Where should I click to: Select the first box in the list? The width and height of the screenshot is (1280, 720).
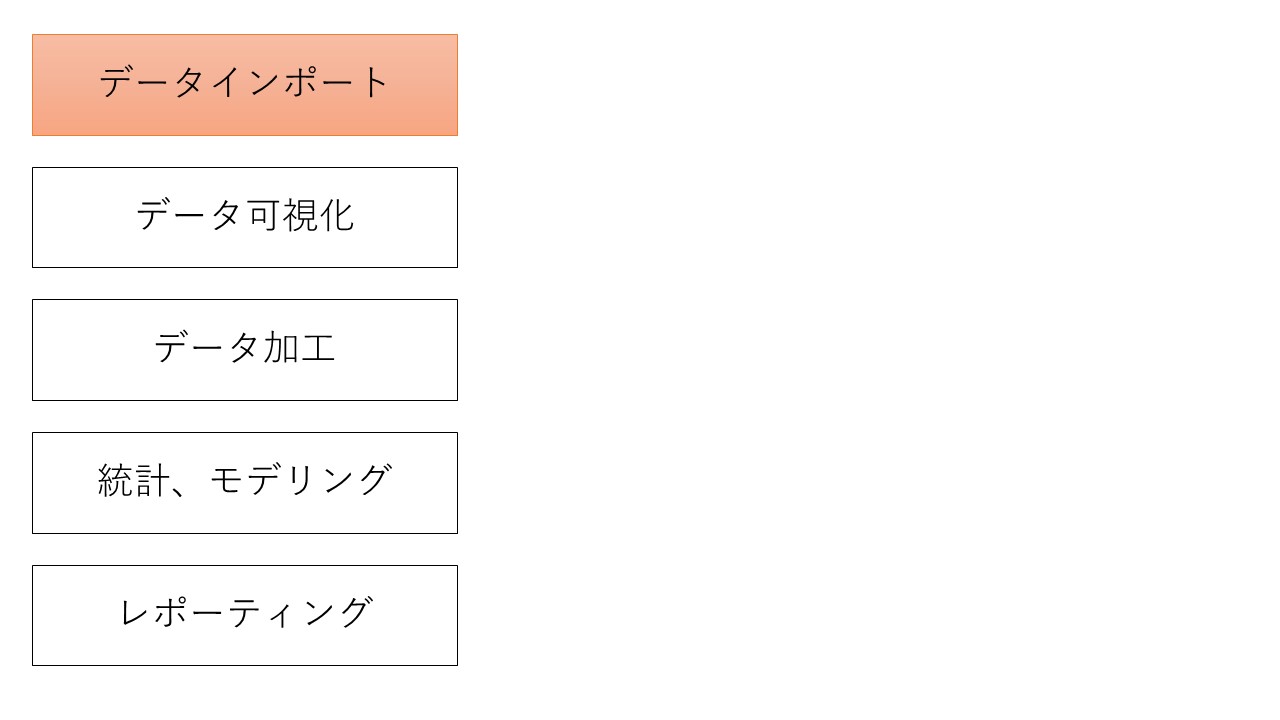pos(245,85)
